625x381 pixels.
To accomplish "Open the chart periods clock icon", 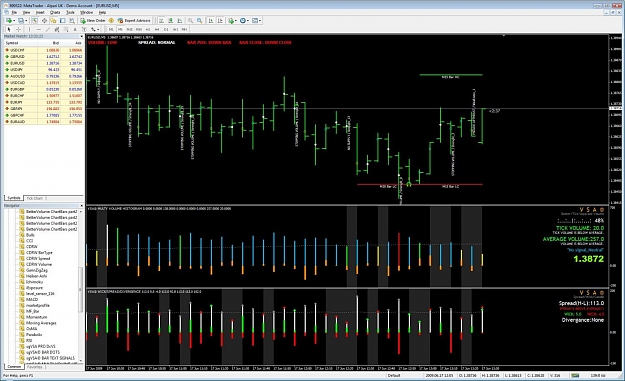I will click(x=242, y=20).
